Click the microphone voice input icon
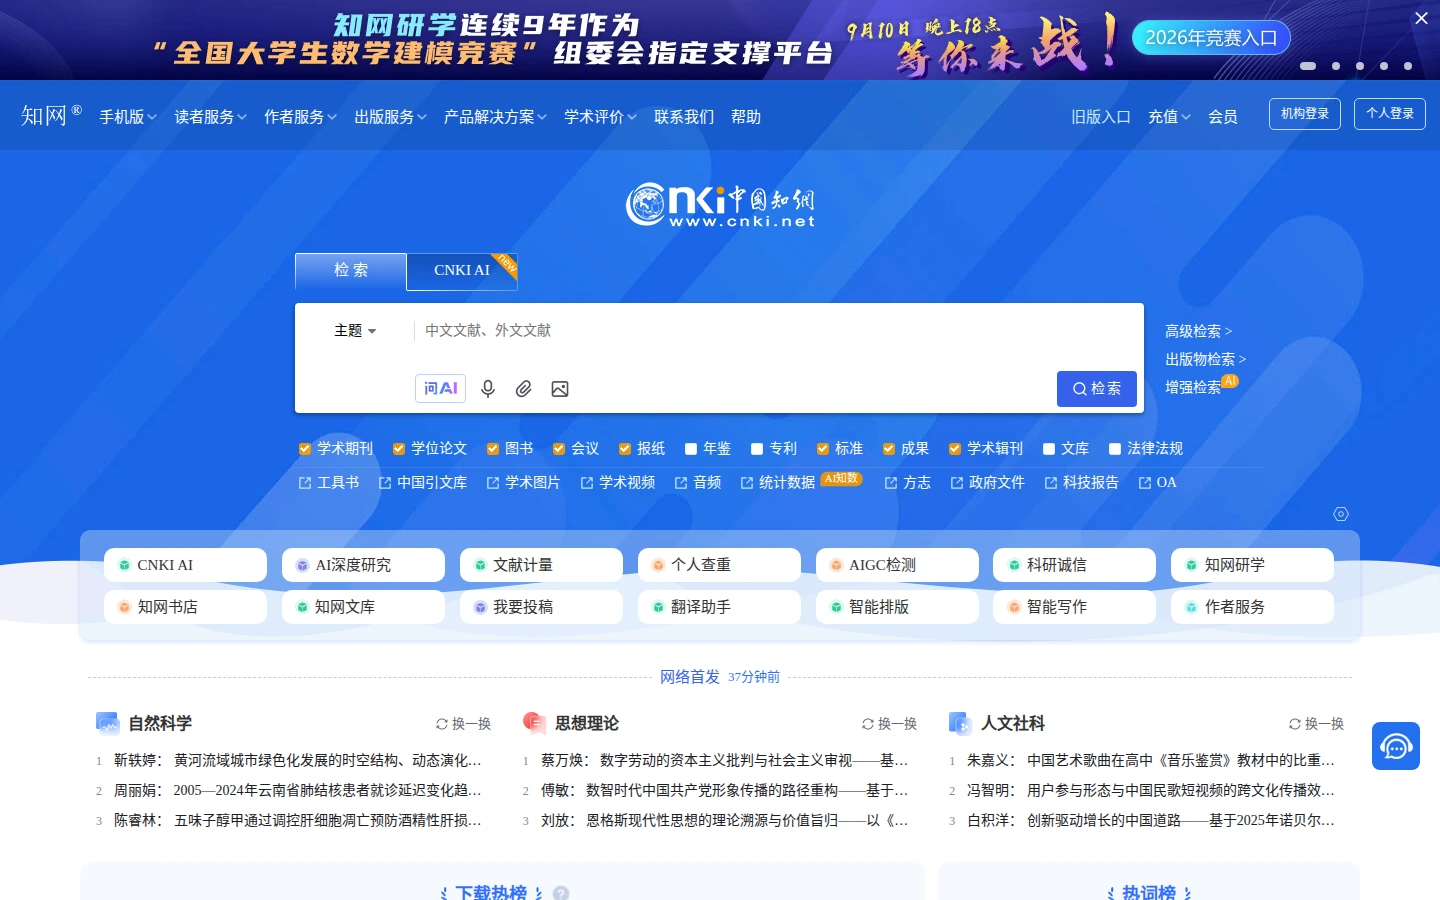The width and height of the screenshot is (1440, 900). click(488, 389)
